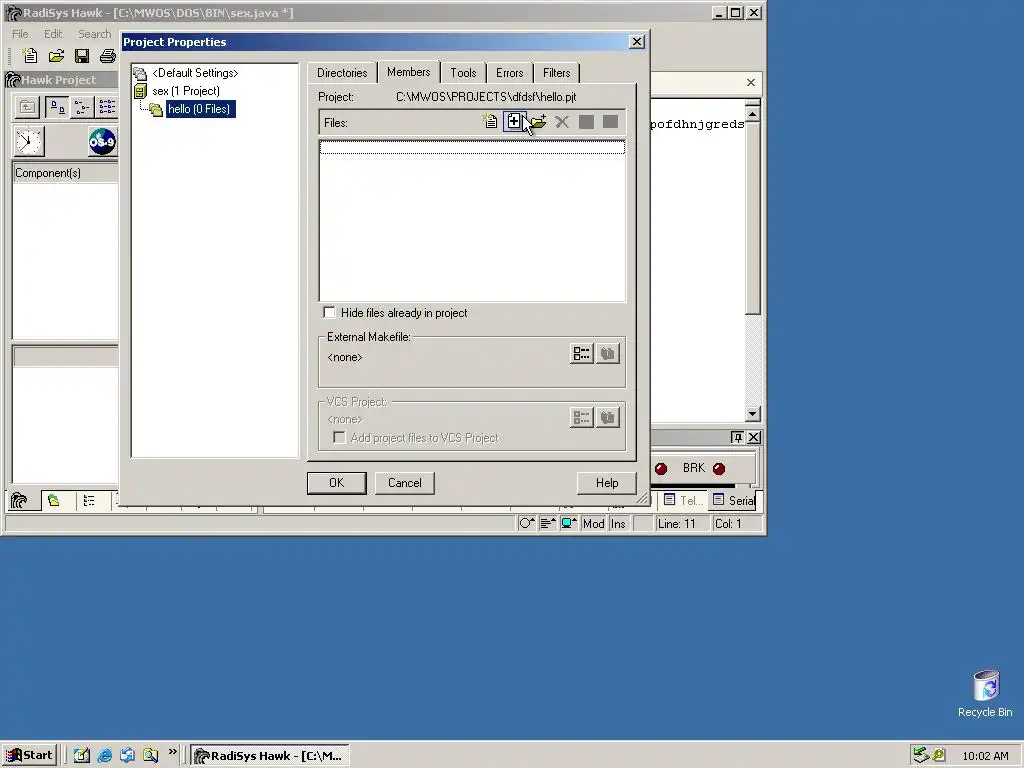
Task: Select sex (1 Project) tree node
Action: [186, 91]
